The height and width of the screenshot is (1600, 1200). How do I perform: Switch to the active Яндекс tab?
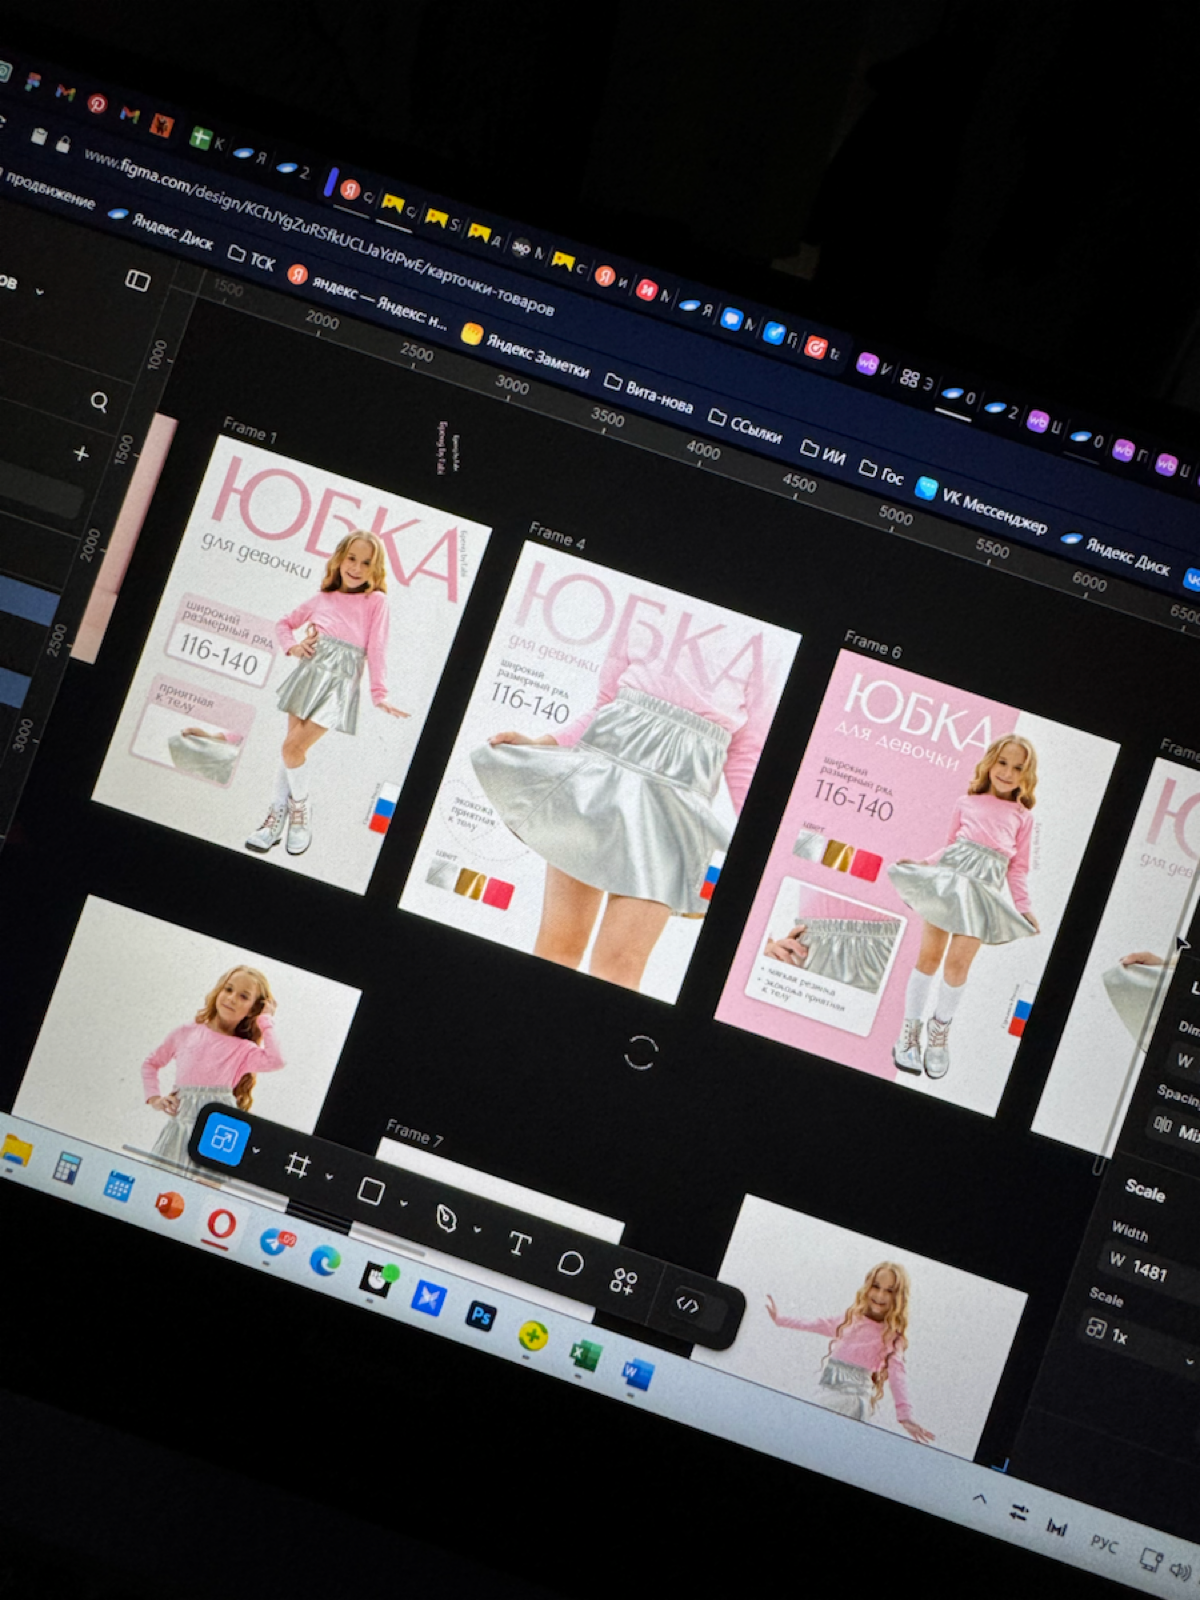point(354,191)
